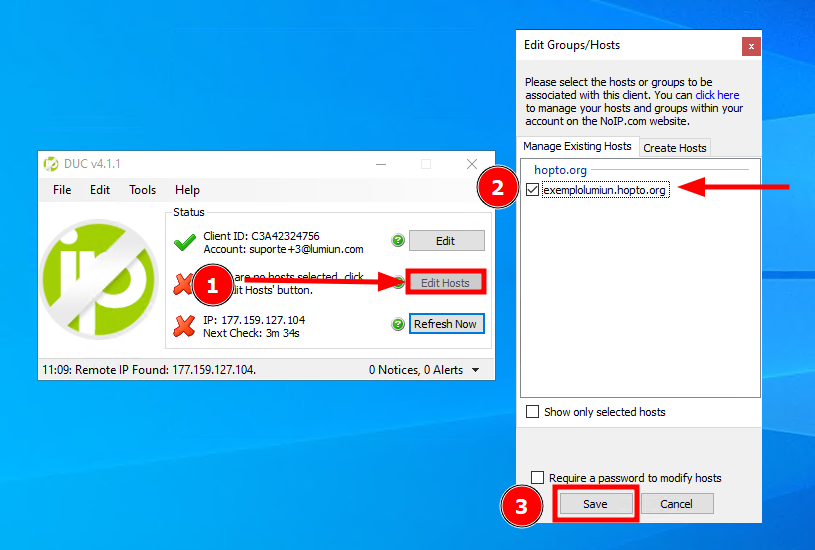815x550 pixels.
Task: Click the red X icon next to IP address
Action: pyautogui.click(x=184, y=325)
